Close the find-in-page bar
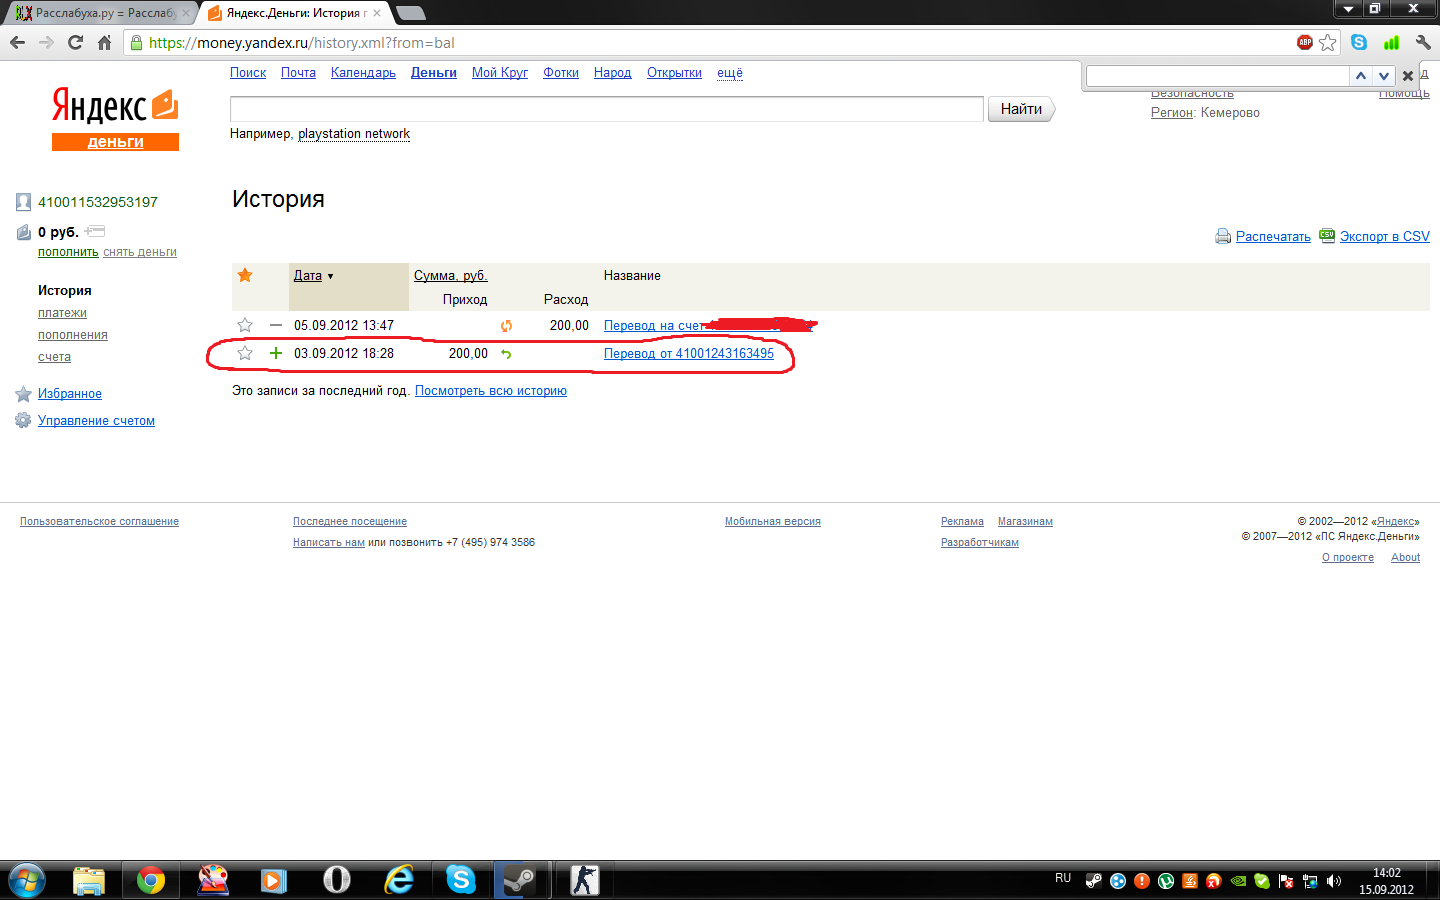This screenshot has width=1440, height=900. coord(1408,76)
